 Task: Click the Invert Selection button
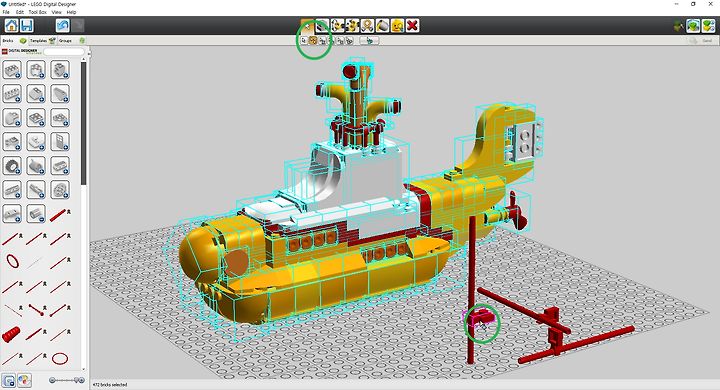tap(370, 40)
